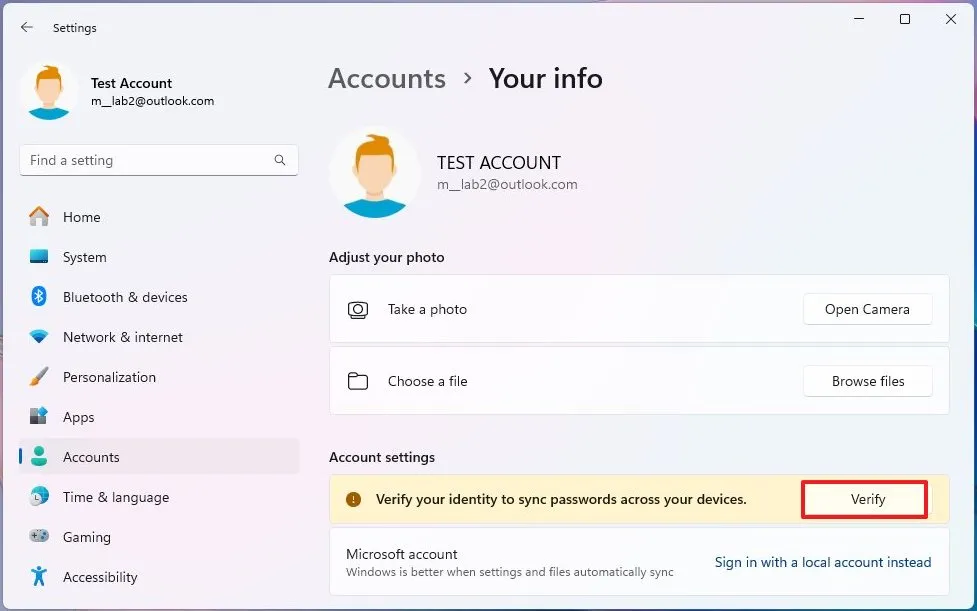Open System settings via its icon
The image size is (977, 611).
(40, 257)
